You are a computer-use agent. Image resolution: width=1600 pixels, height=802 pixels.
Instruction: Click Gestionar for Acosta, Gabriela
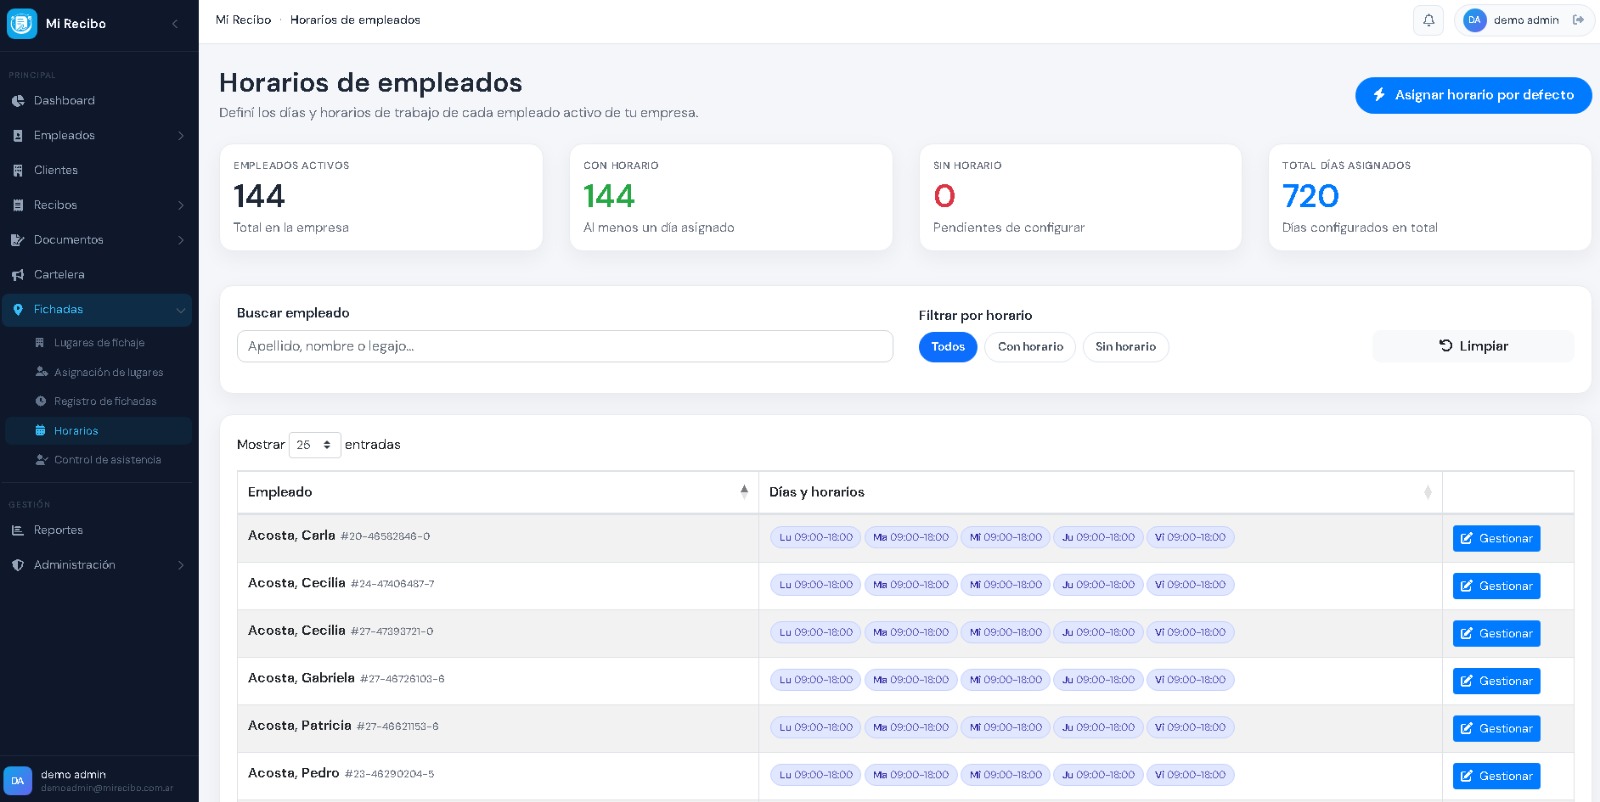(1496, 681)
